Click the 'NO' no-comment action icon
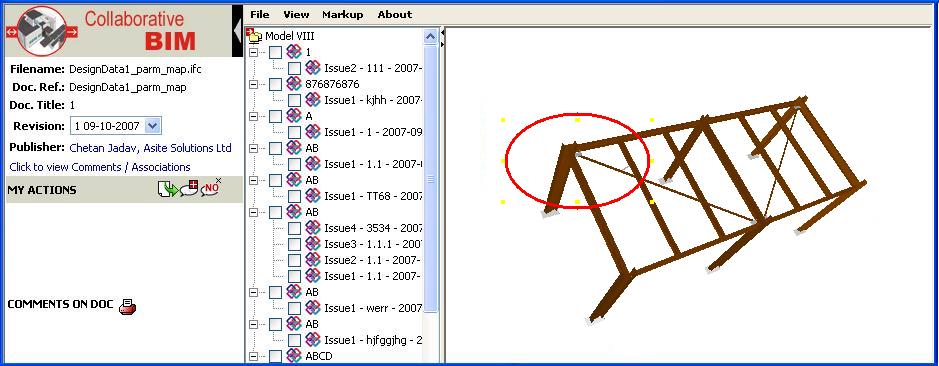Image resolution: width=939 pixels, height=366 pixels. (211, 187)
